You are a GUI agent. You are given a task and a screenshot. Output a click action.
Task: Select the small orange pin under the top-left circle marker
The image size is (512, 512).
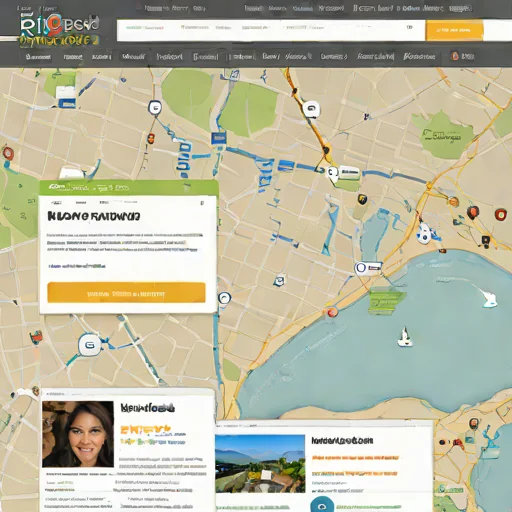click(x=151, y=138)
